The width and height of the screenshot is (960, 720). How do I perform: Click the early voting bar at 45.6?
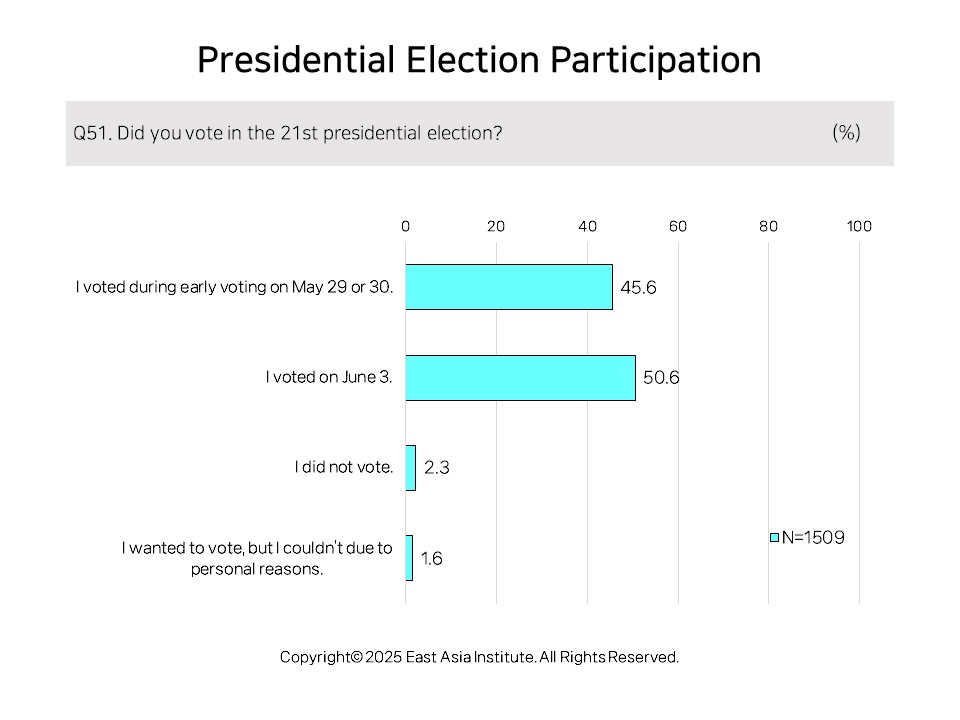(x=509, y=287)
